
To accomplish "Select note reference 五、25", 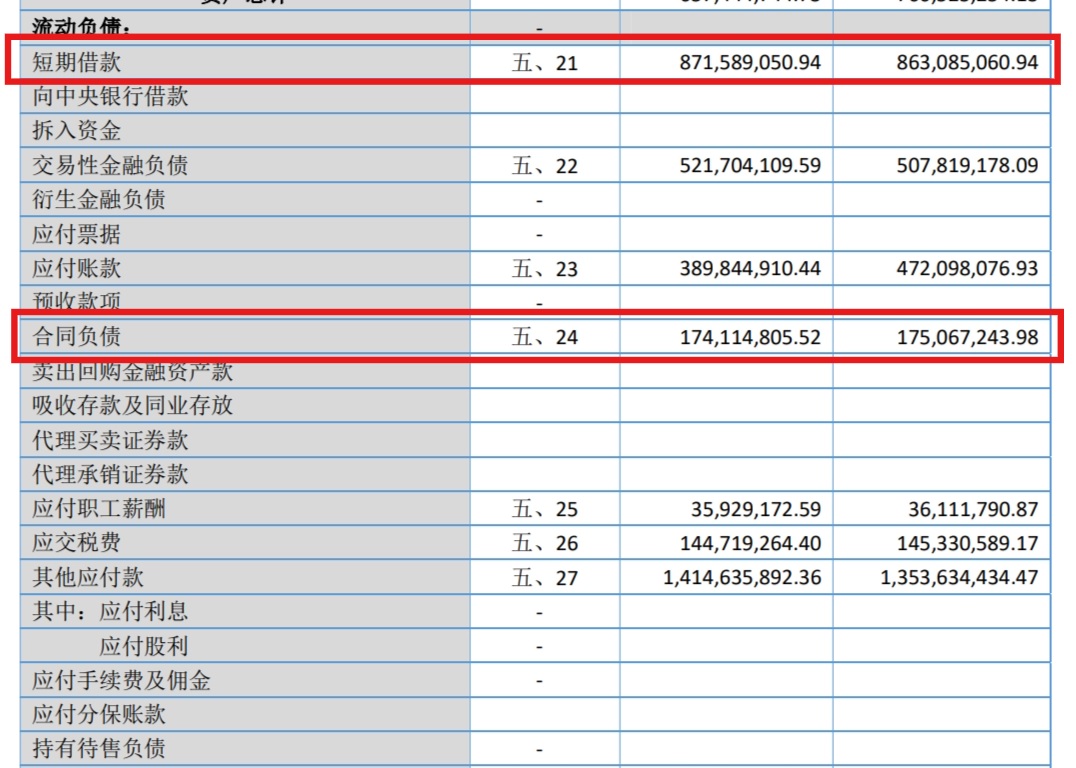I will 545,509.
